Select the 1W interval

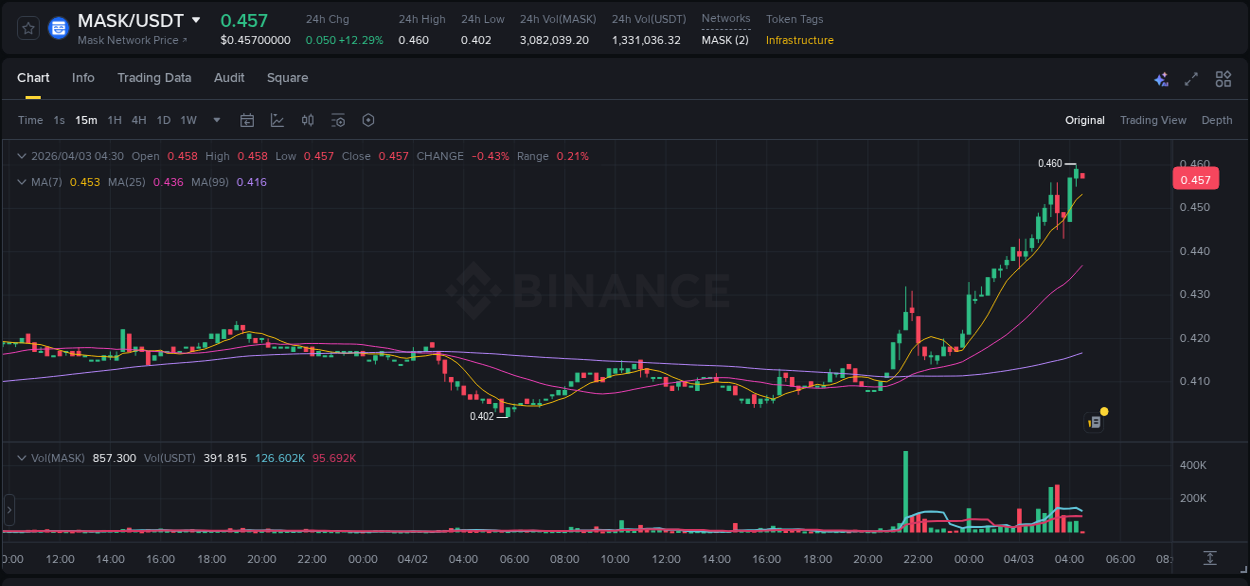[188, 120]
